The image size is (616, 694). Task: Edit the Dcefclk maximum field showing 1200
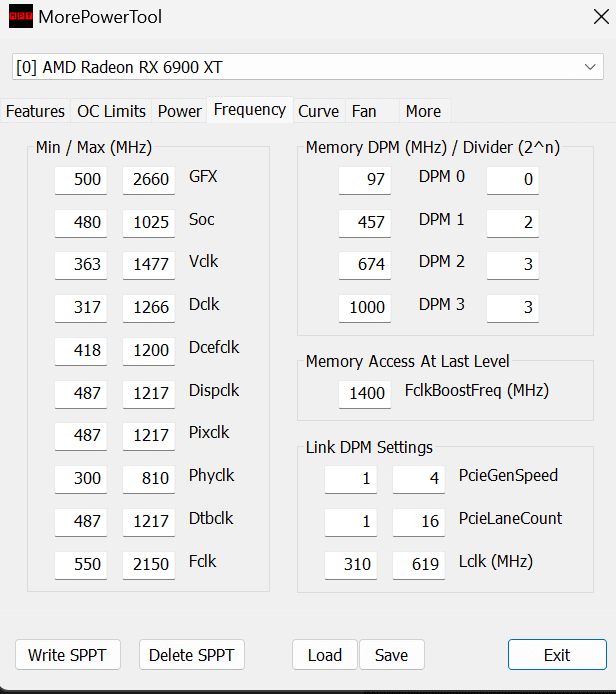[149, 351]
